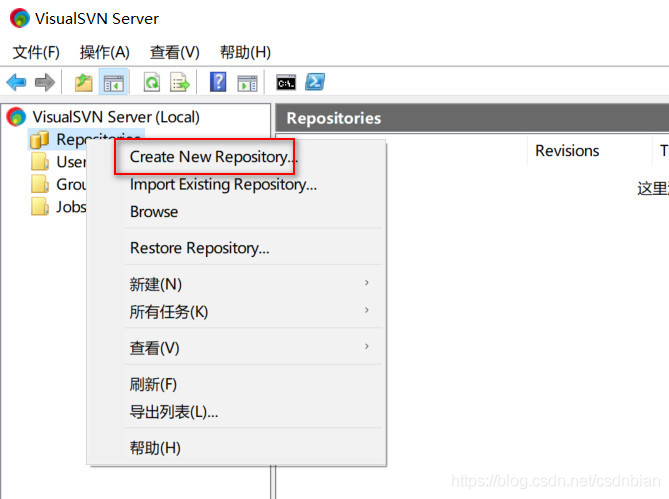Toggle the Show/Hide Console Tree icon
The image size is (669, 499).
[x=113, y=82]
